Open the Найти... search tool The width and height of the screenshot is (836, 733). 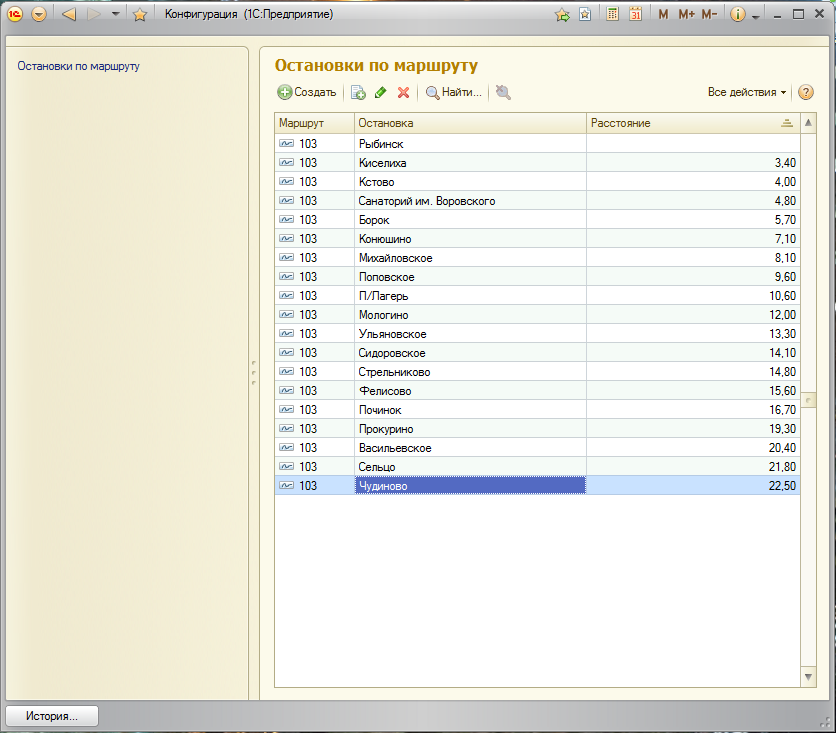[453, 92]
